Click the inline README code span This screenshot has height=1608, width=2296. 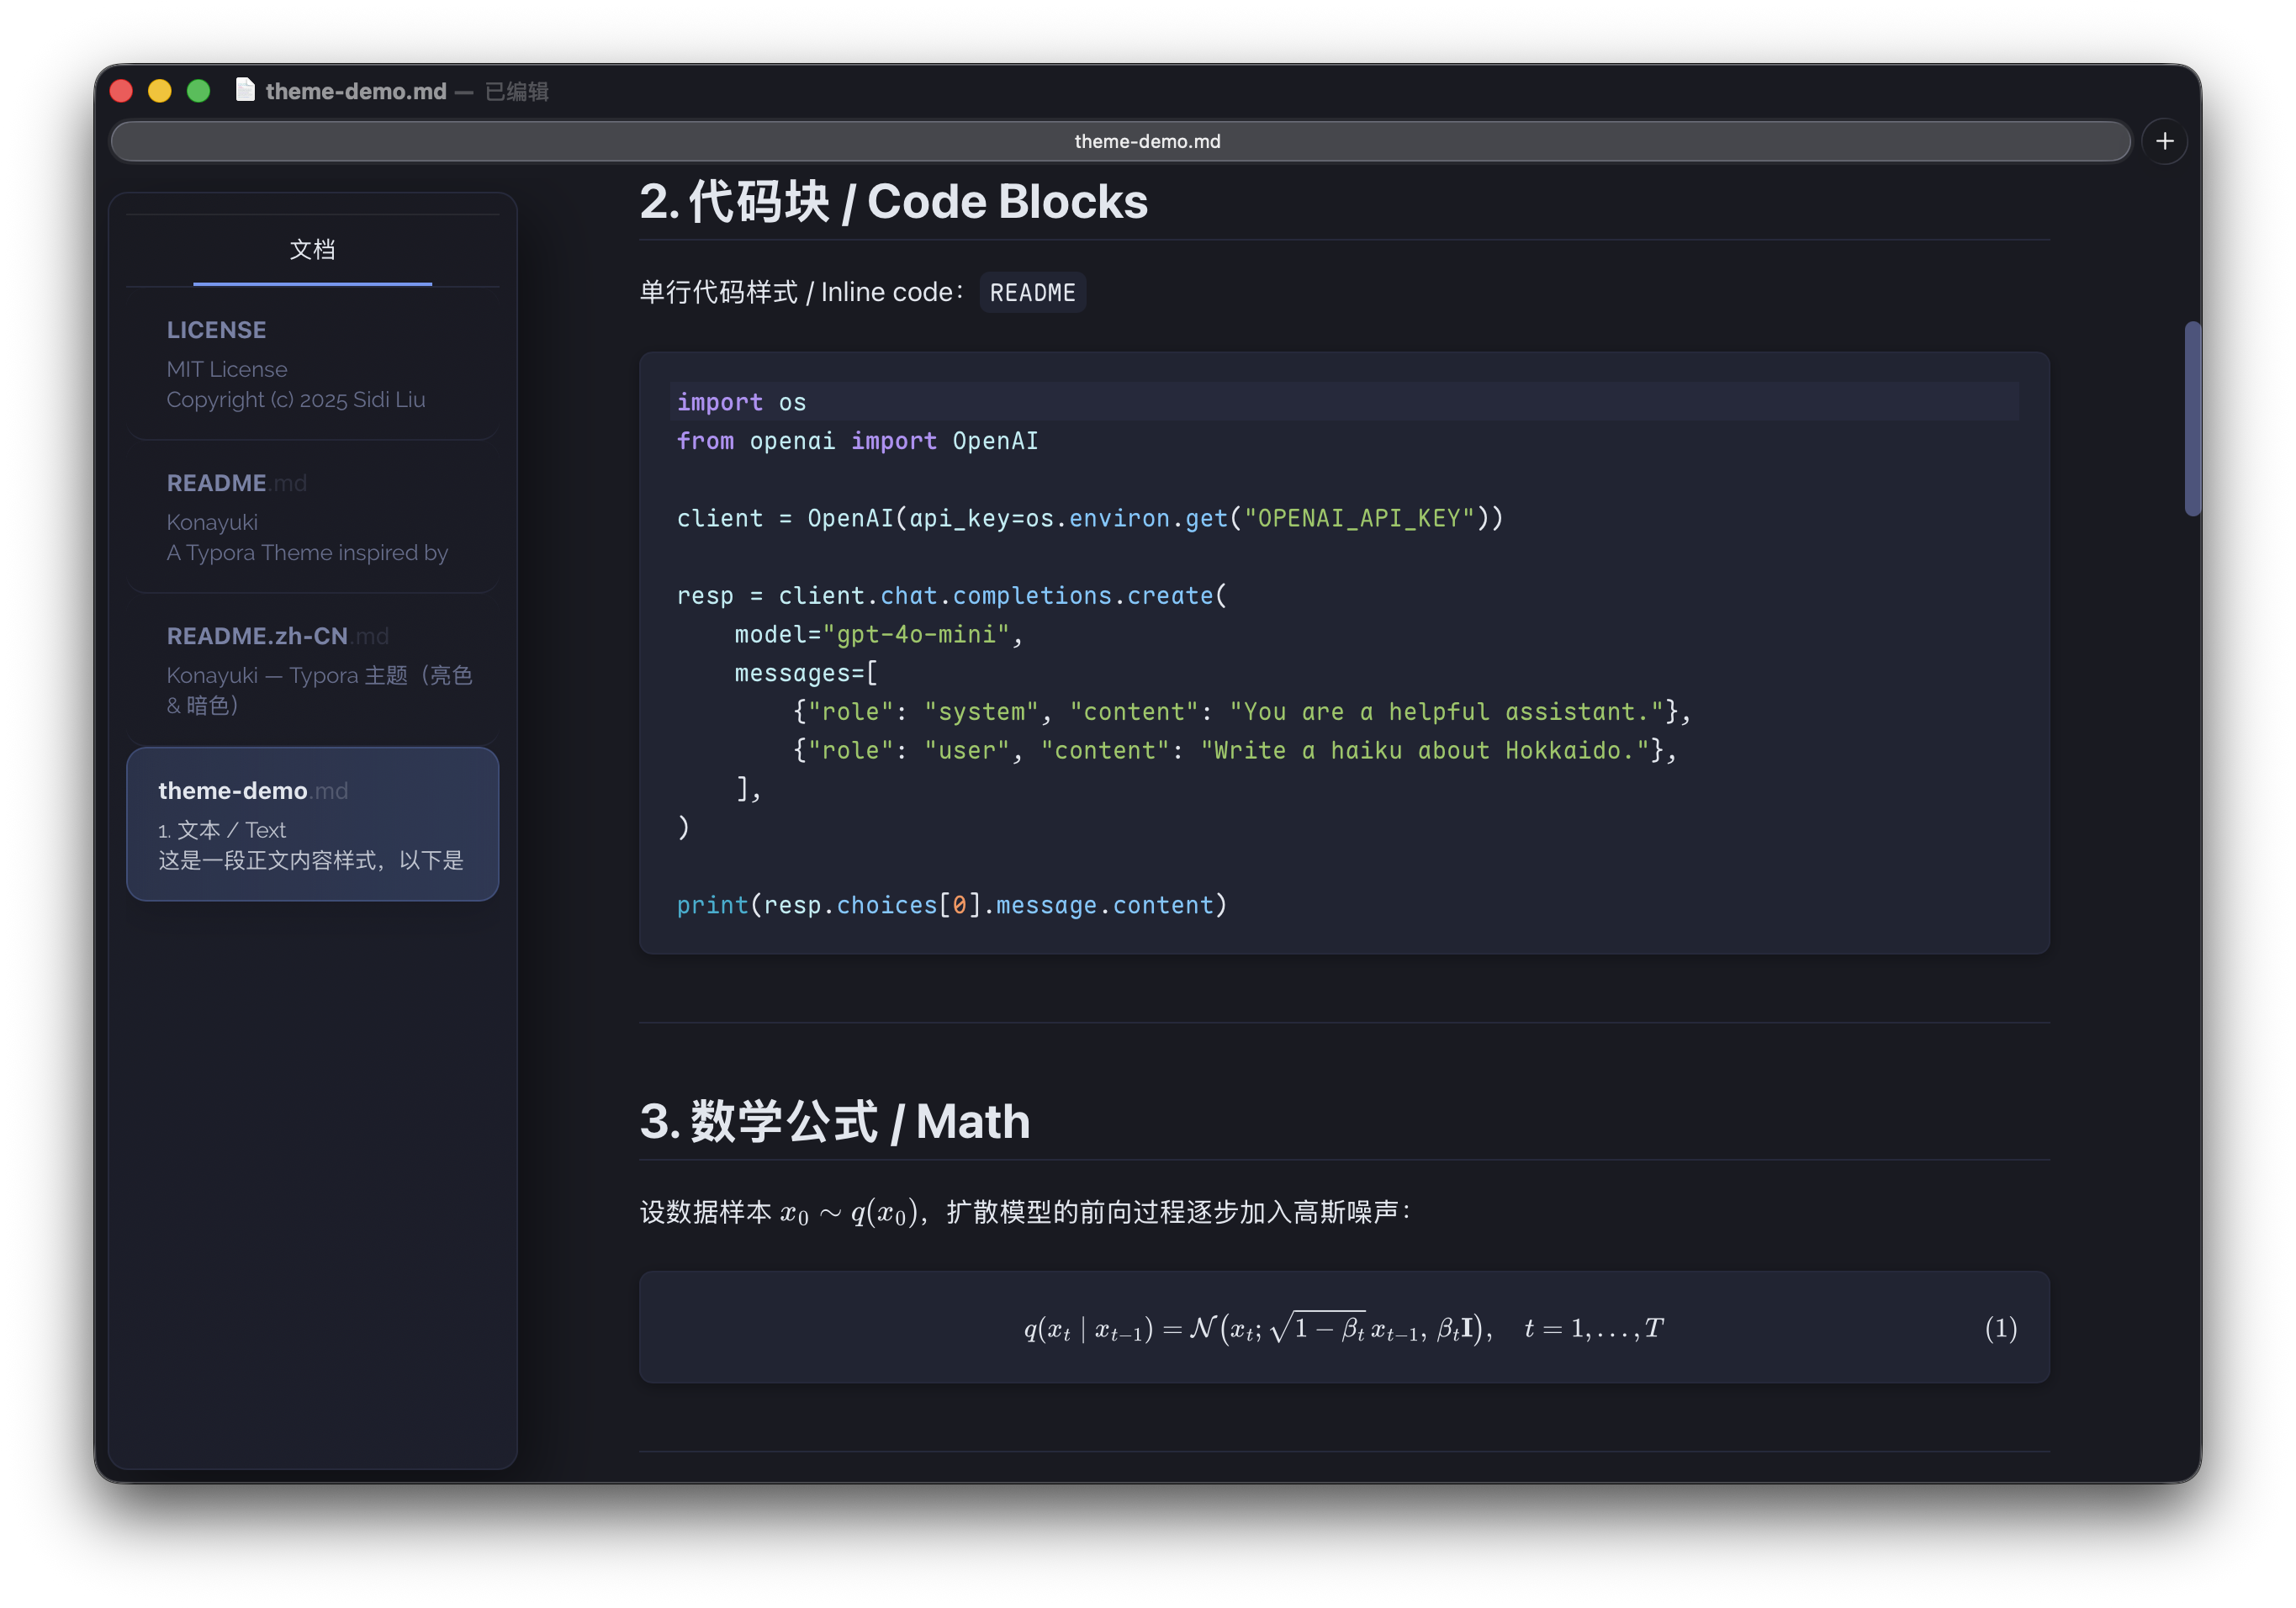[x=1032, y=293]
